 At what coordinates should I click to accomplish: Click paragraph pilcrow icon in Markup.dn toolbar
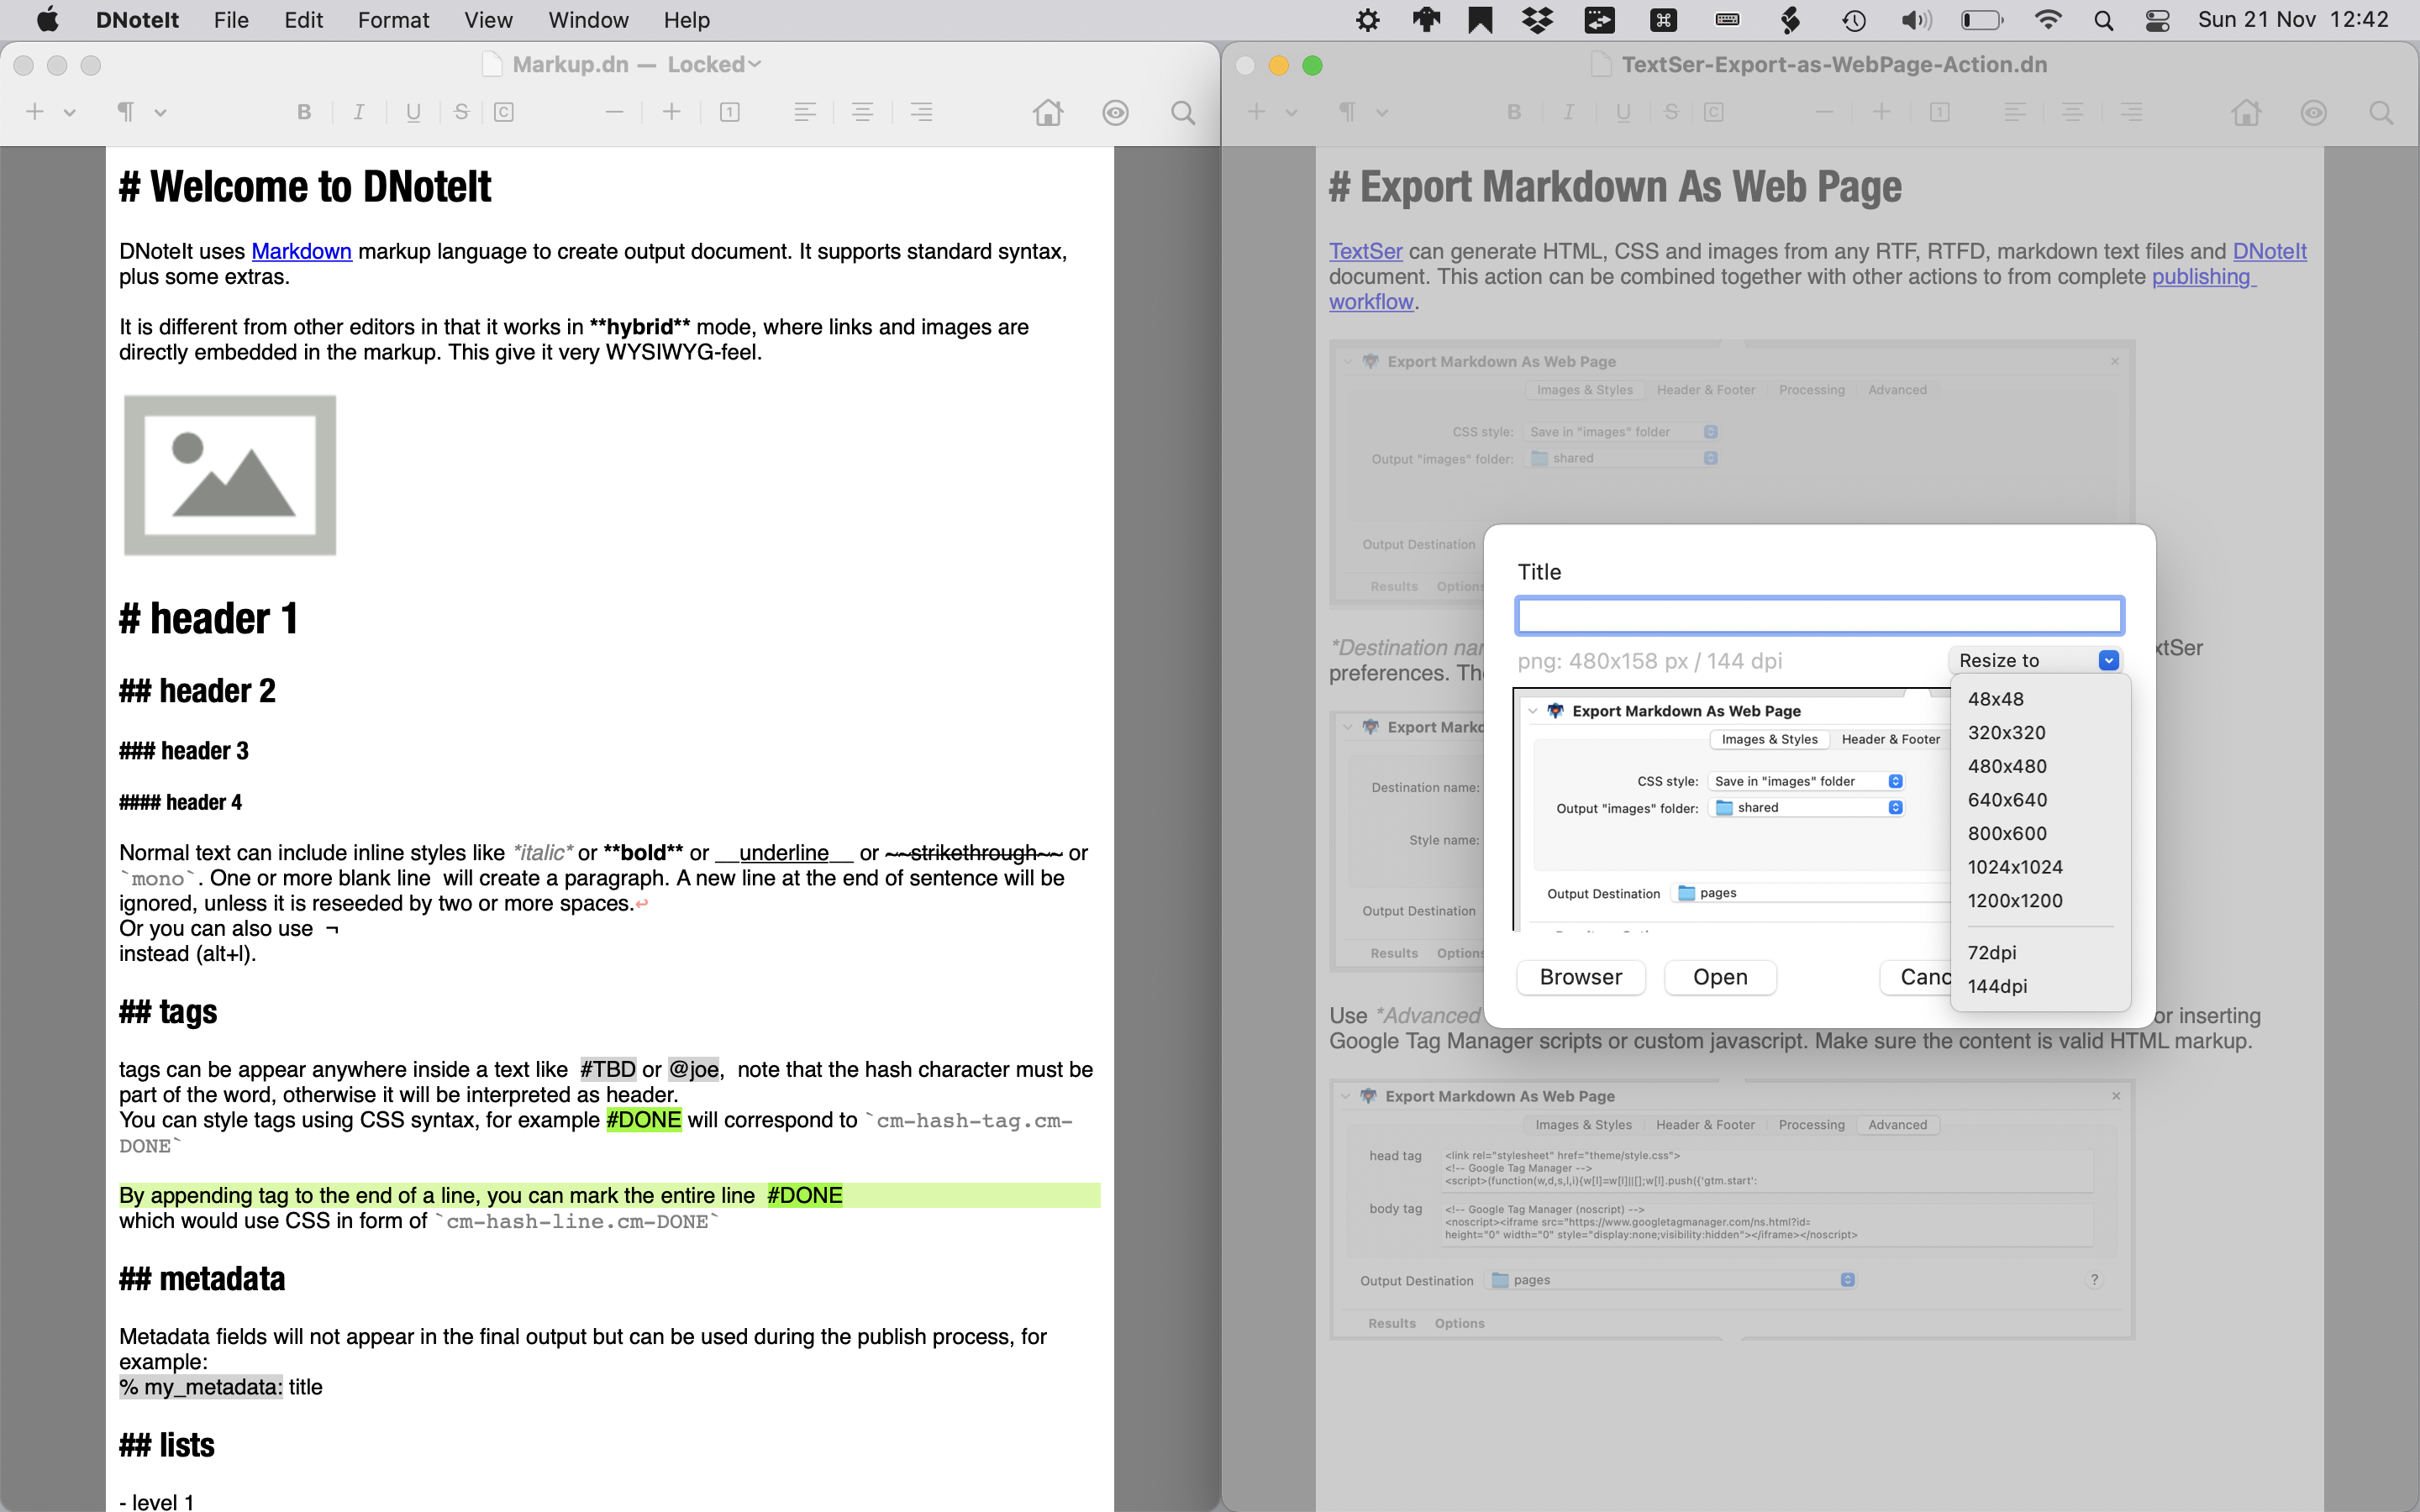pyautogui.click(x=126, y=112)
